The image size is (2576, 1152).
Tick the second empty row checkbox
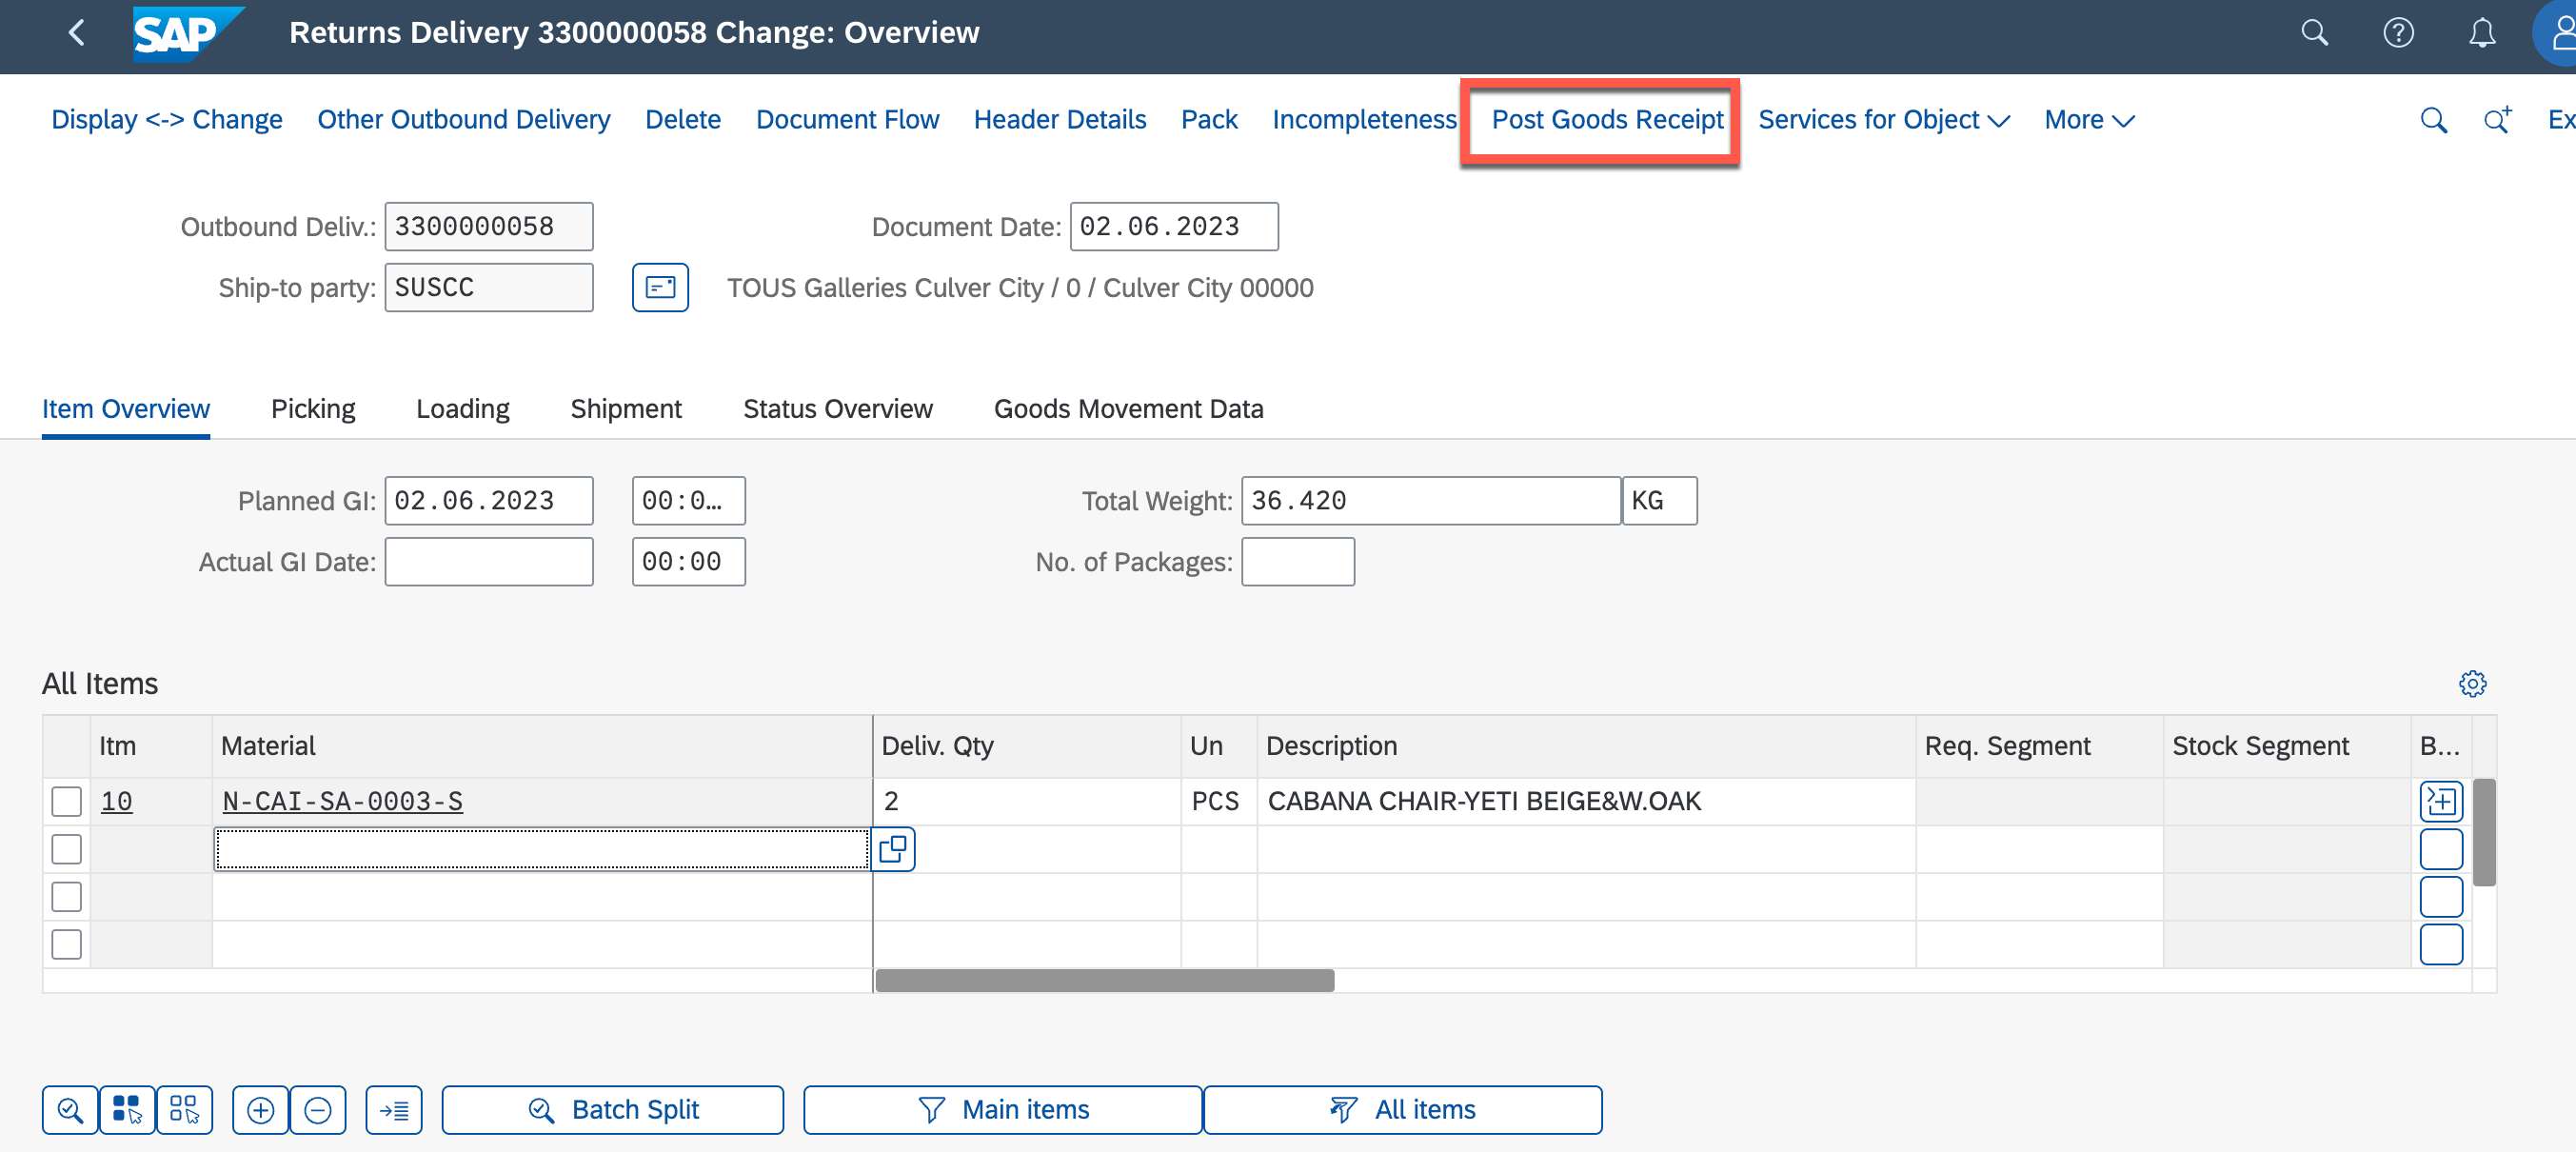pyautogui.click(x=66, y=849)
